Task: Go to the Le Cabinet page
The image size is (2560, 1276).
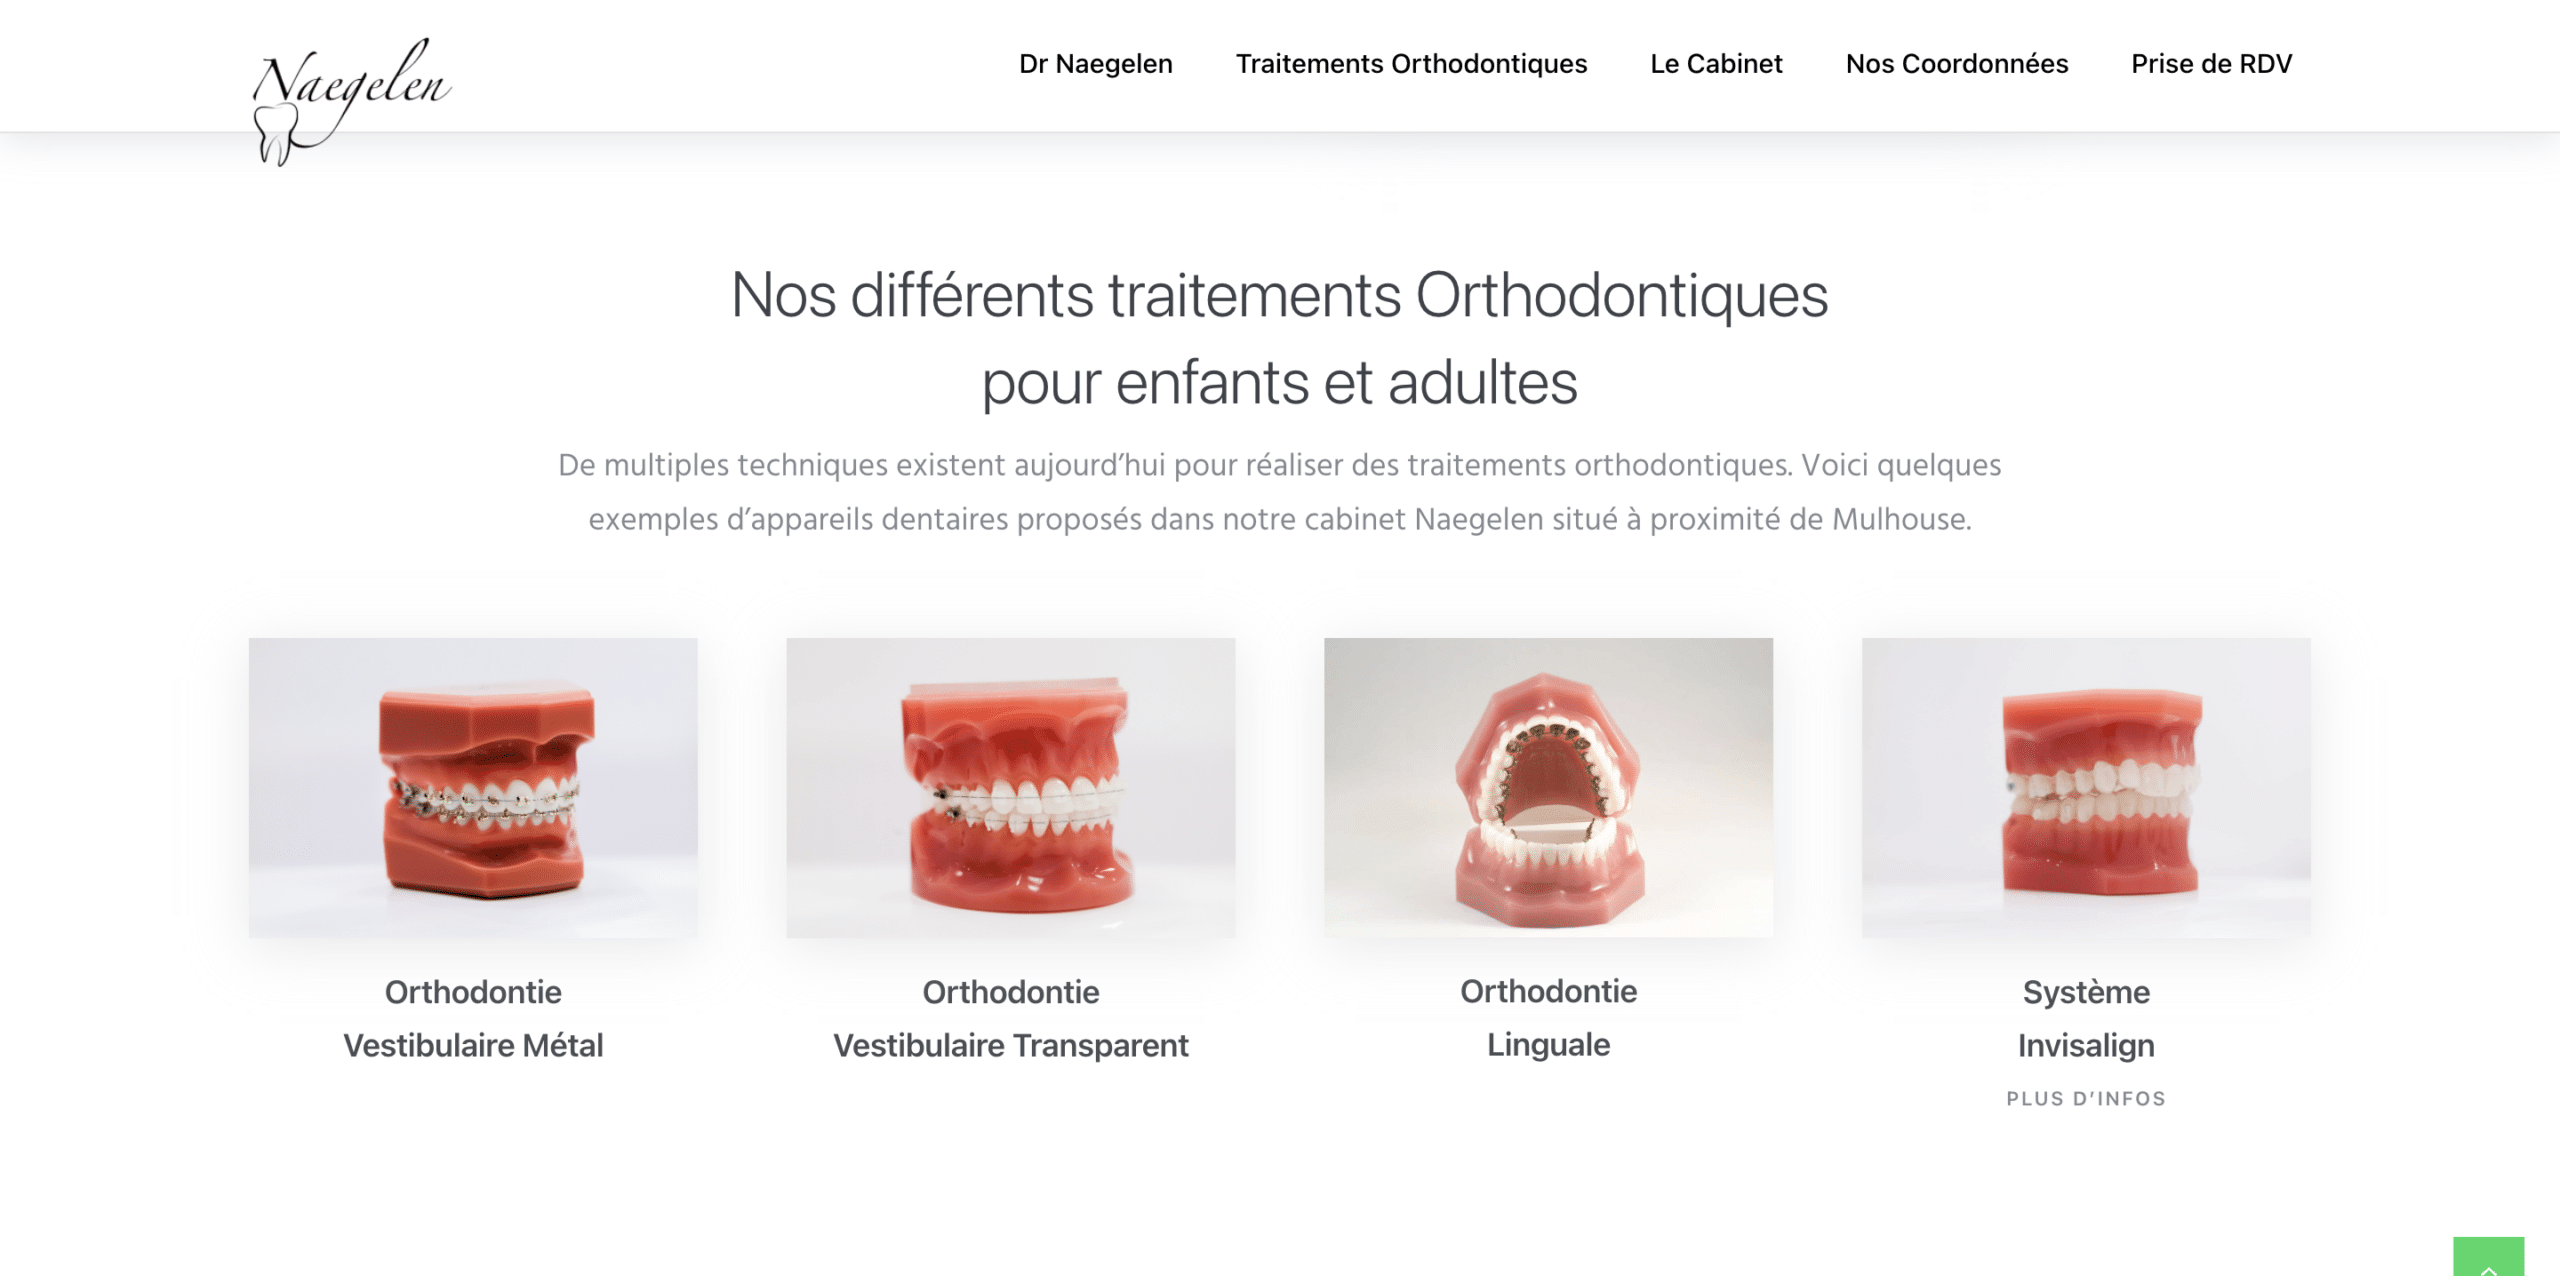Action: tap(1716, 64)
